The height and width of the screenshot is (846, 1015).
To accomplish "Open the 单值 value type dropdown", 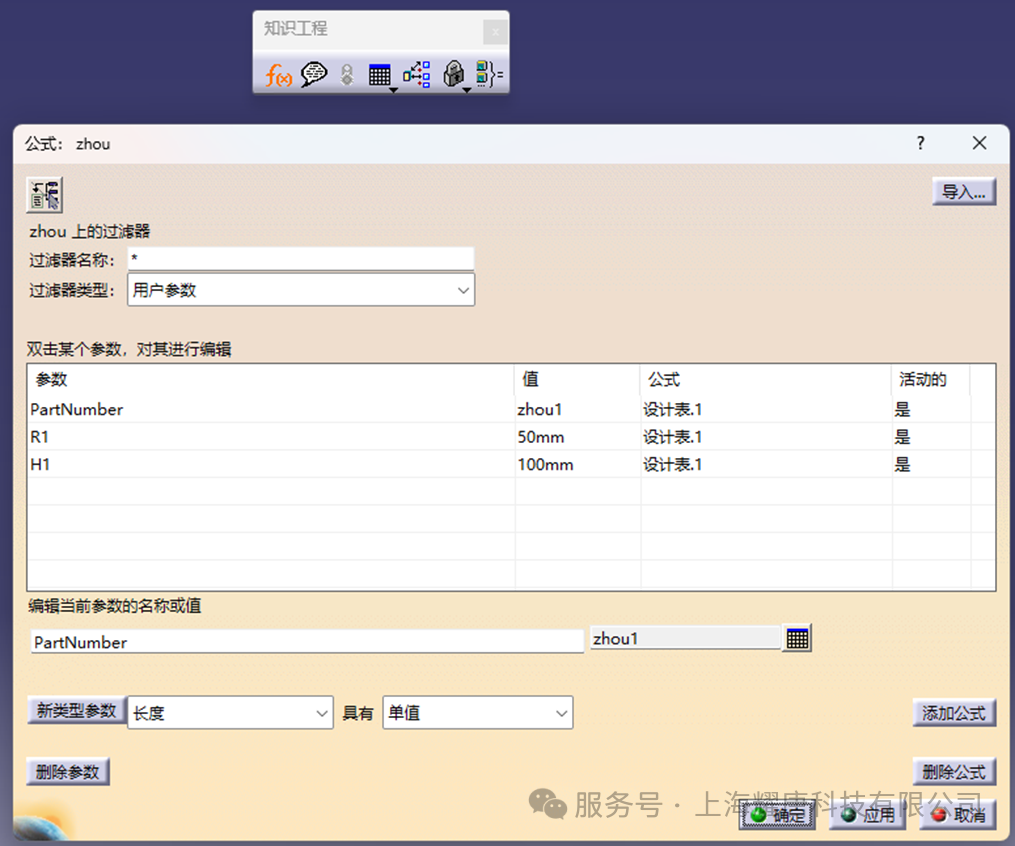I will point(478,713).
